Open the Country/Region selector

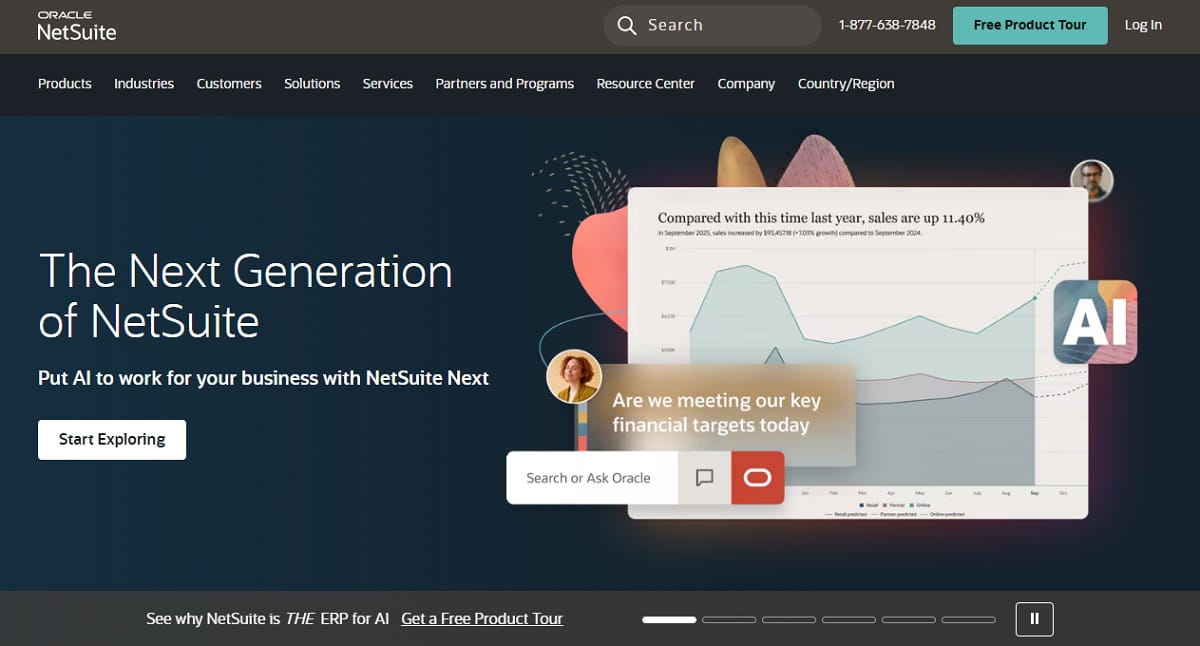pos(846,84)
